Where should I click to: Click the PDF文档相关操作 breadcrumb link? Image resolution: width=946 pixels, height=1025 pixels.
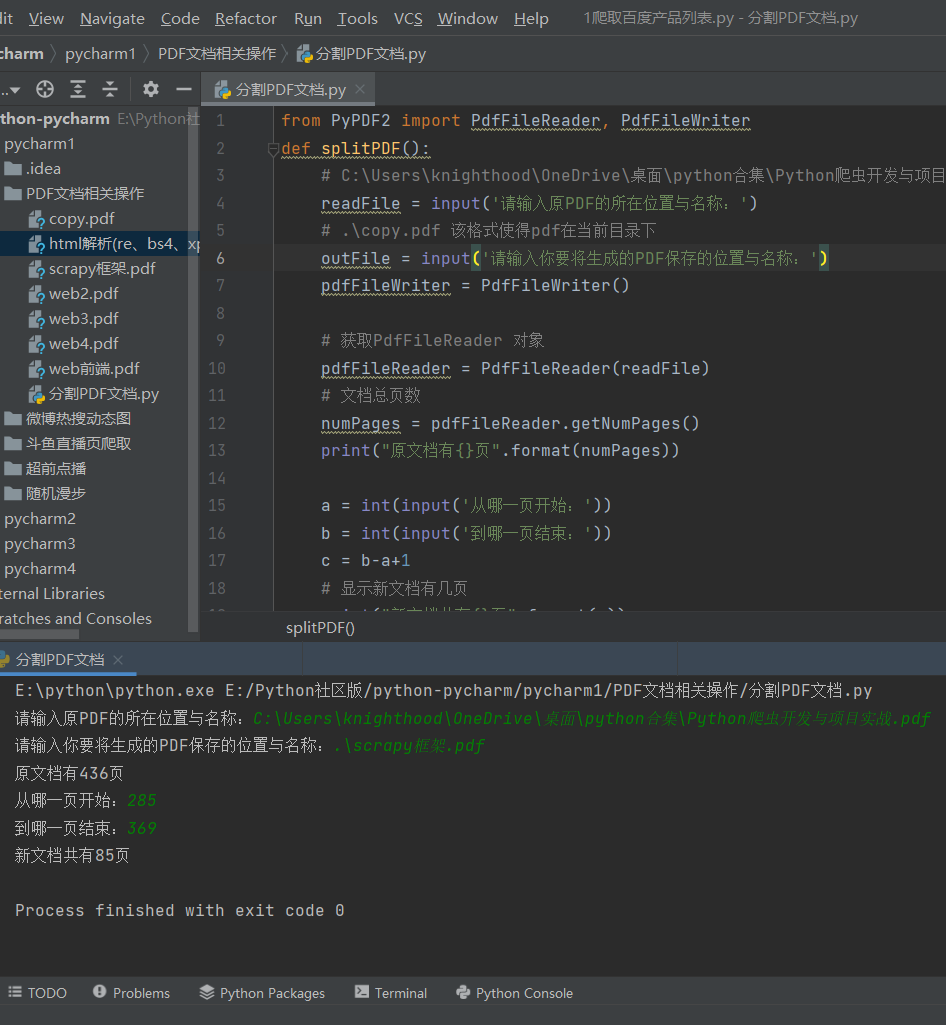click(219, 54)
